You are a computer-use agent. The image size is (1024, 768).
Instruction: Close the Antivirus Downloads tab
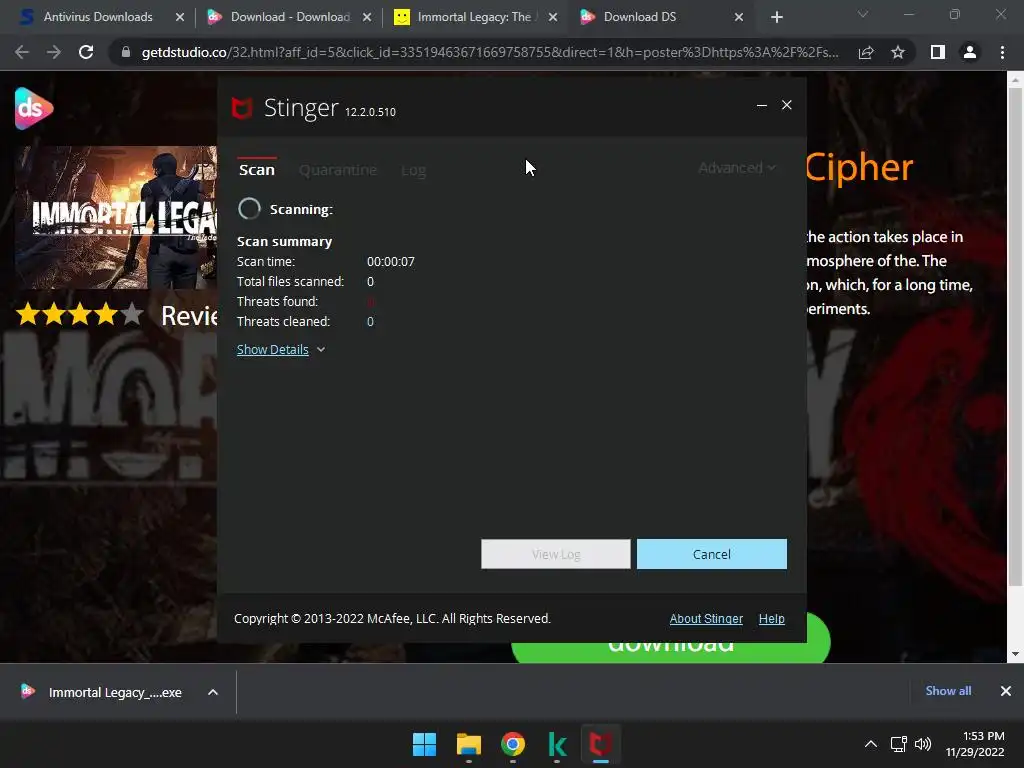coord(180,17)
